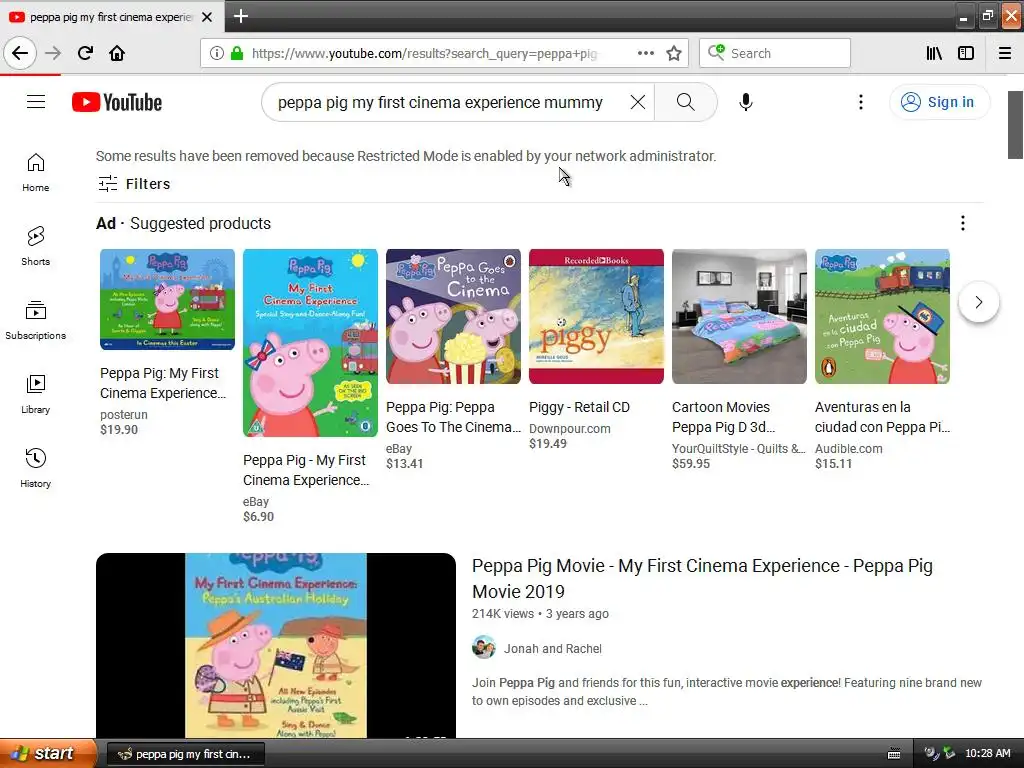Bookmark this page with star icon
1024x768 pixels.
point(674,53)
